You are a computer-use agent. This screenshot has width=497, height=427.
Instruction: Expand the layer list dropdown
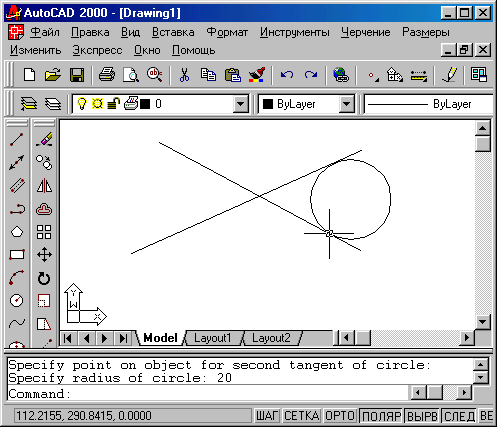tap(241, 104)
